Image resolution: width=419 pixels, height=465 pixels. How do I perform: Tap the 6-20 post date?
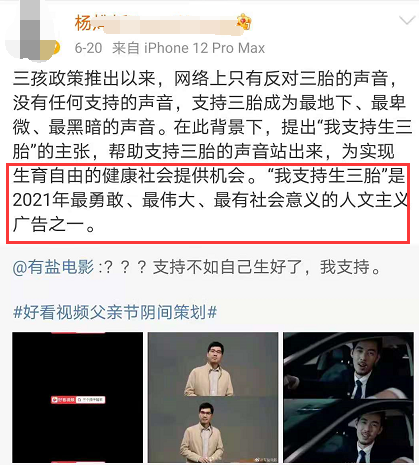pos(88,48)
